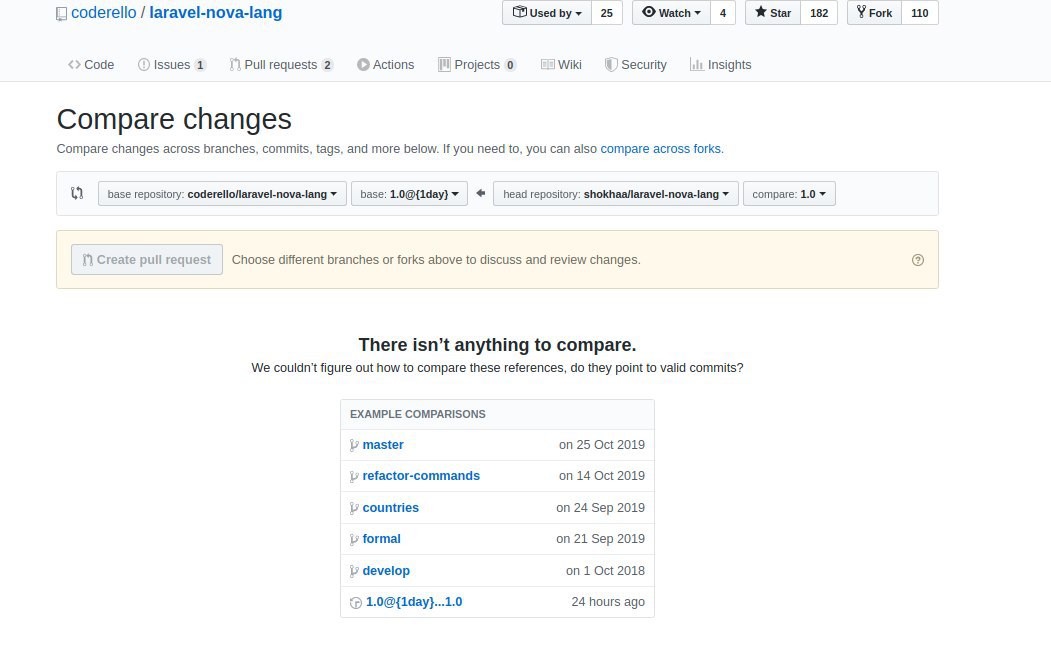
Task: Open the 1.0@{1day}...1.0 comparison
Action: (414, 602)
